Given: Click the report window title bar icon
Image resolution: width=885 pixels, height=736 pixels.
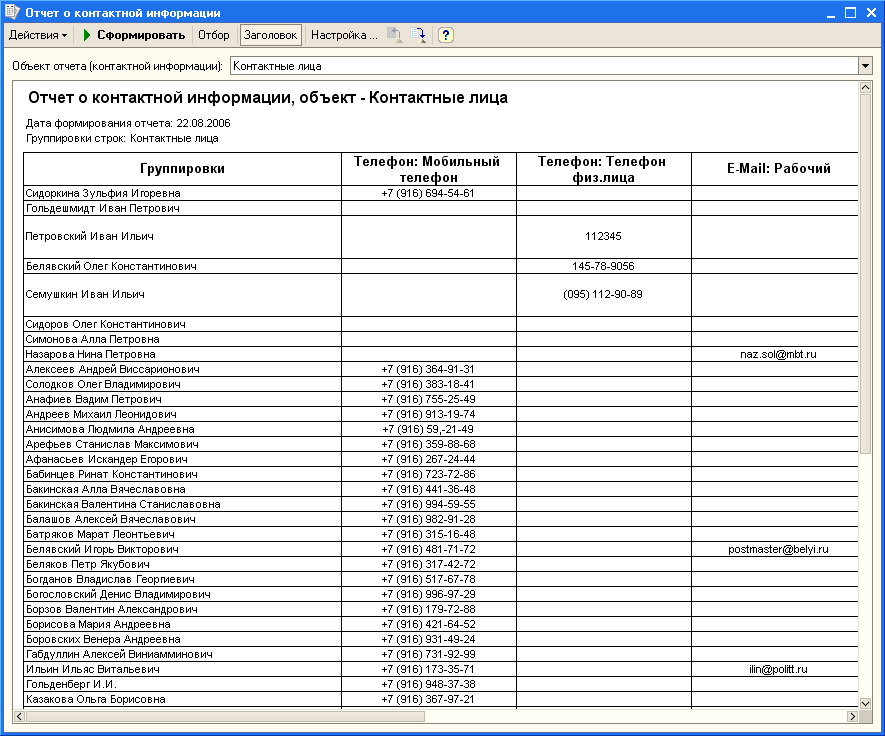Looking at the screenshot, I should point(12,13).
